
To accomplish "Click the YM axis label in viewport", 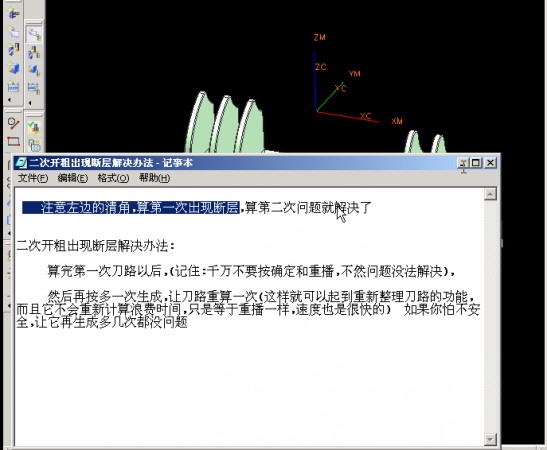I will tap(354, 74).
